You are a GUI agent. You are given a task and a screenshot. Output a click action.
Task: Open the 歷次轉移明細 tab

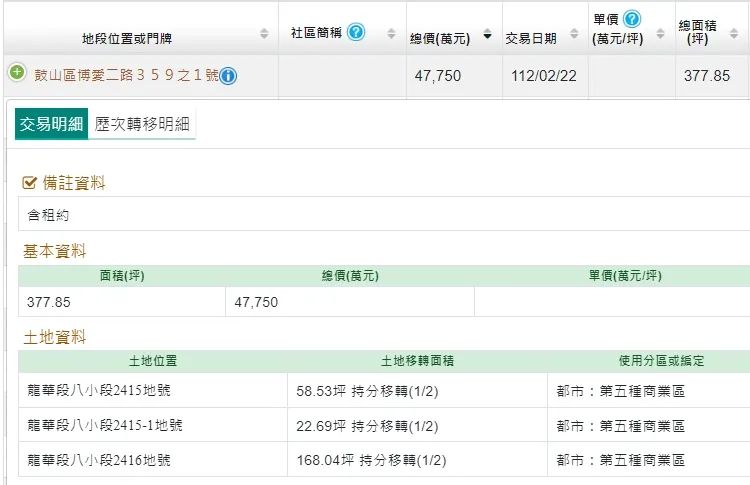(x=142, y=125)
